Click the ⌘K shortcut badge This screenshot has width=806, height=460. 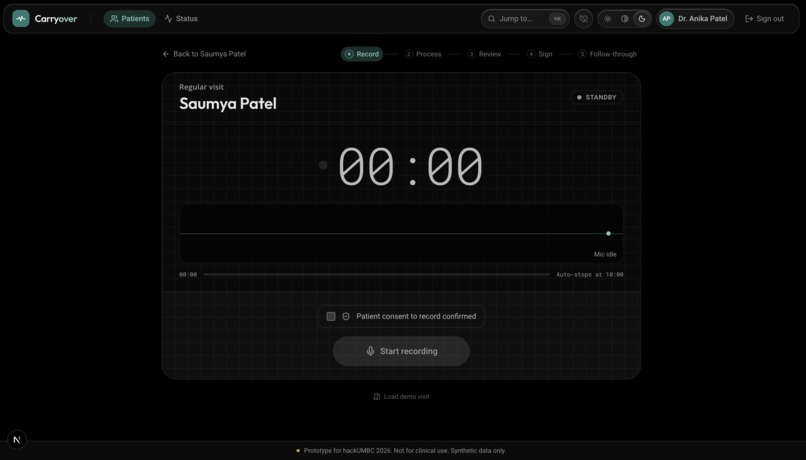tap(557, 19)
